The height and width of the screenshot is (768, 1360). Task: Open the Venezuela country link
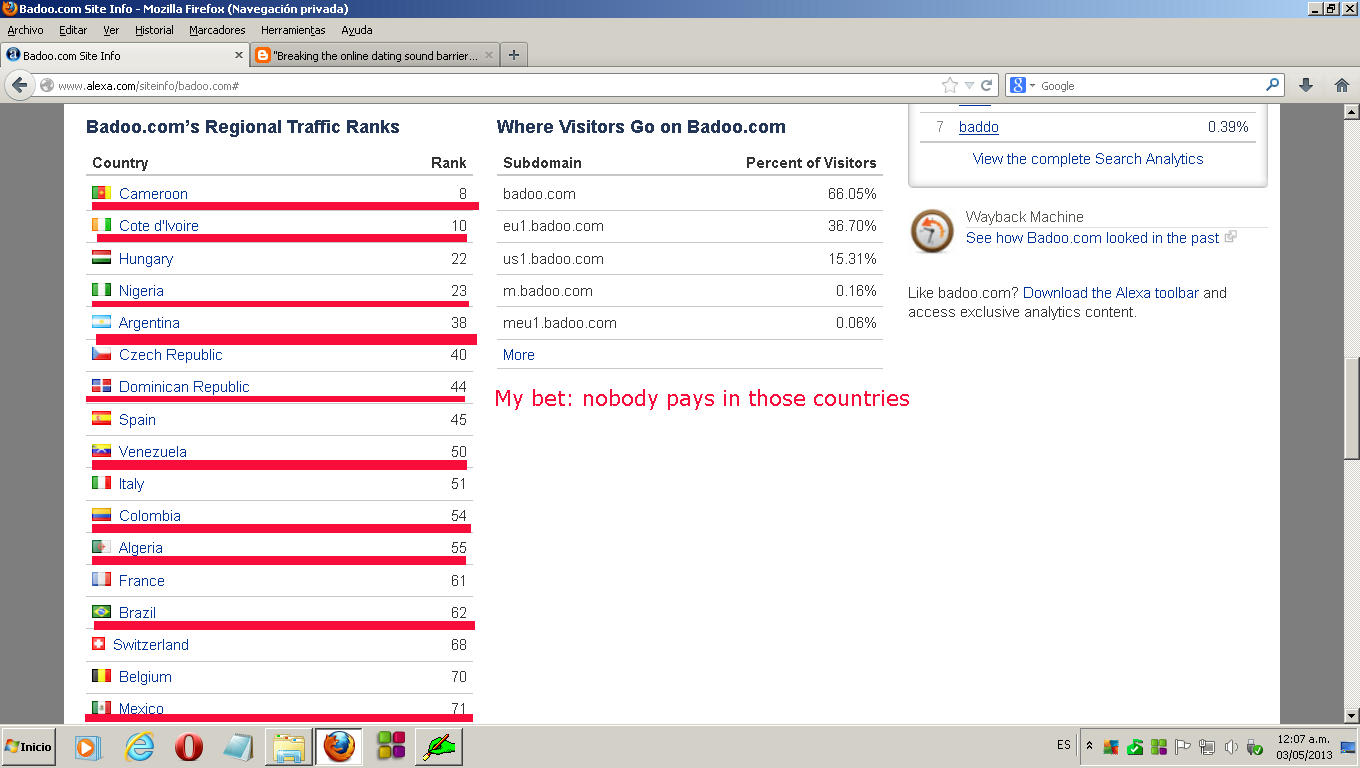[152, 452]
